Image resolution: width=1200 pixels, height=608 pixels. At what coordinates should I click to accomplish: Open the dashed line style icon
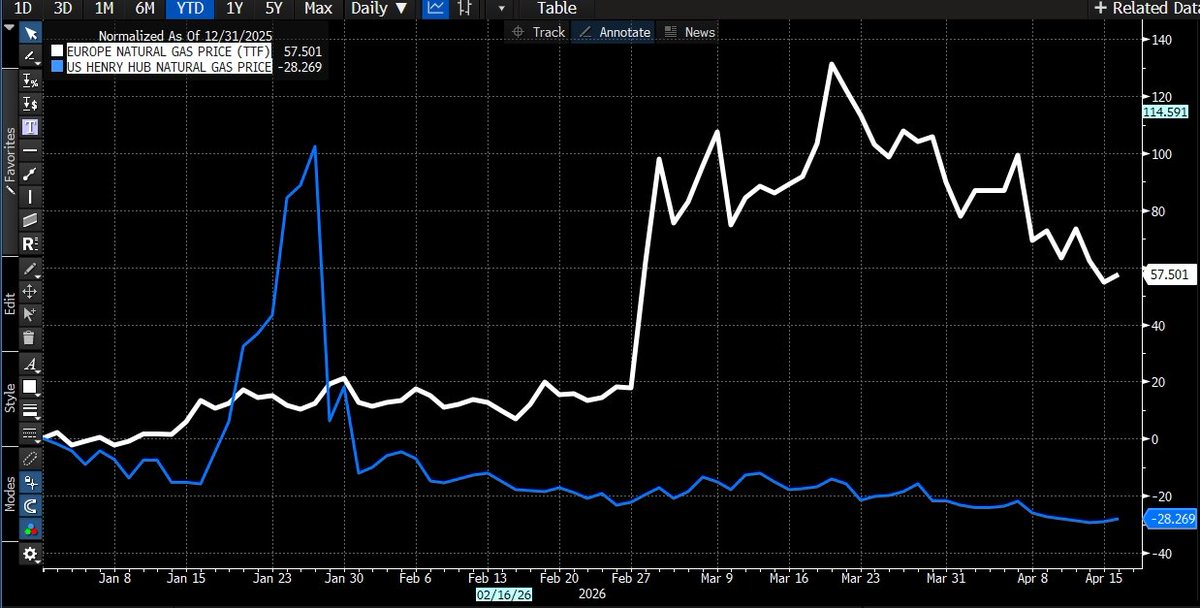click(30, 433)
